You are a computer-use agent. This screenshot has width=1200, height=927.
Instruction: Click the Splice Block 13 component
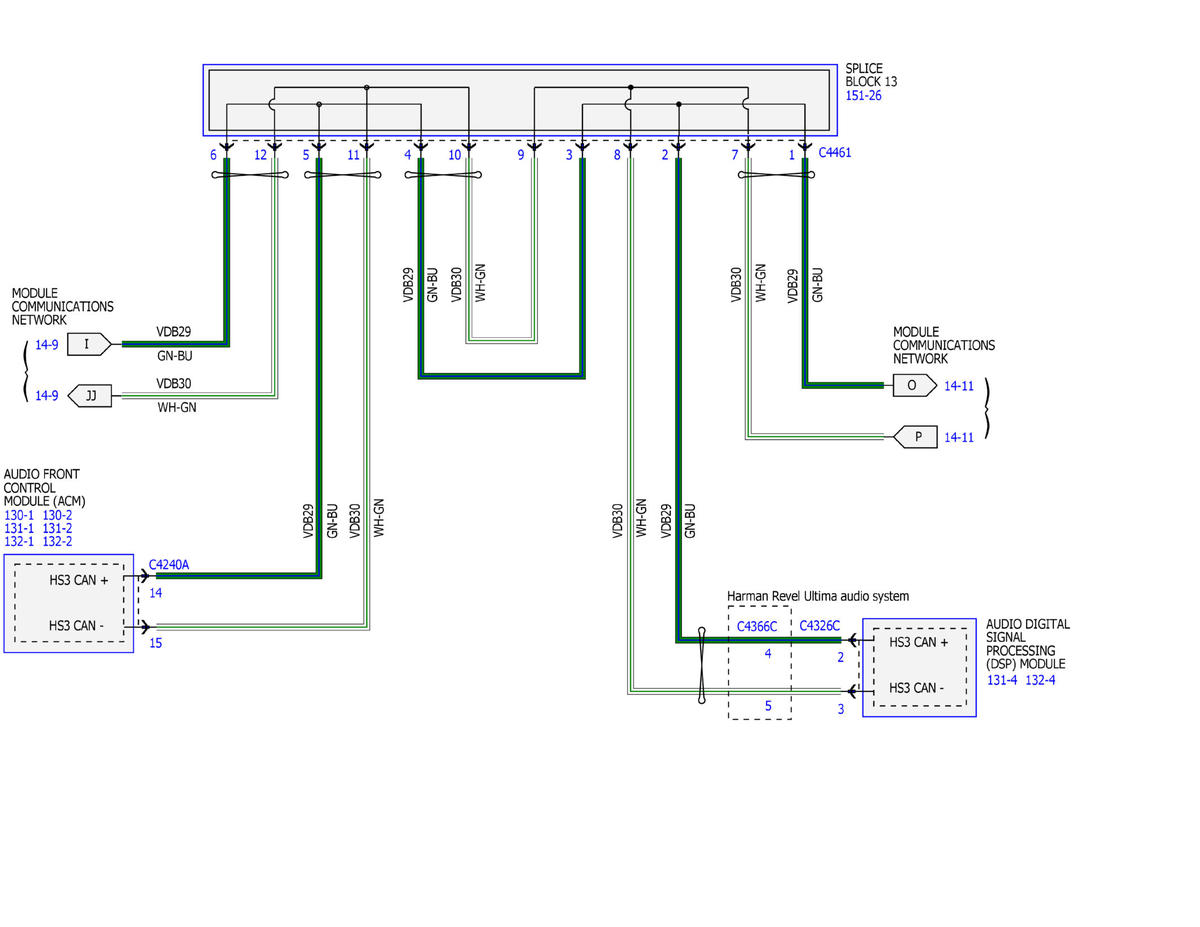pyautogui.click(x=520, y=100)
